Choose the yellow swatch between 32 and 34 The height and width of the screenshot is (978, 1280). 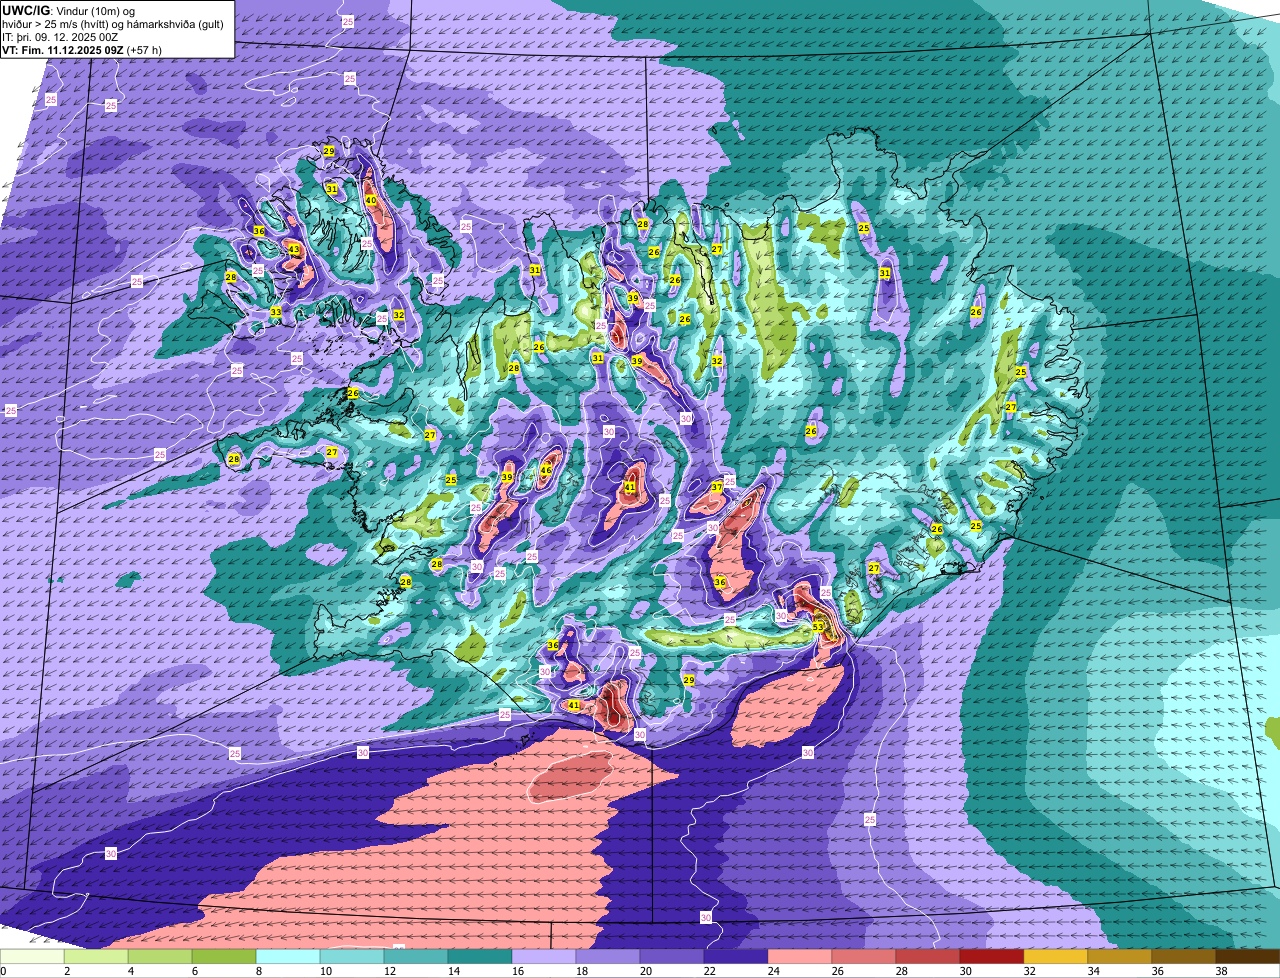coord(1056,956)
